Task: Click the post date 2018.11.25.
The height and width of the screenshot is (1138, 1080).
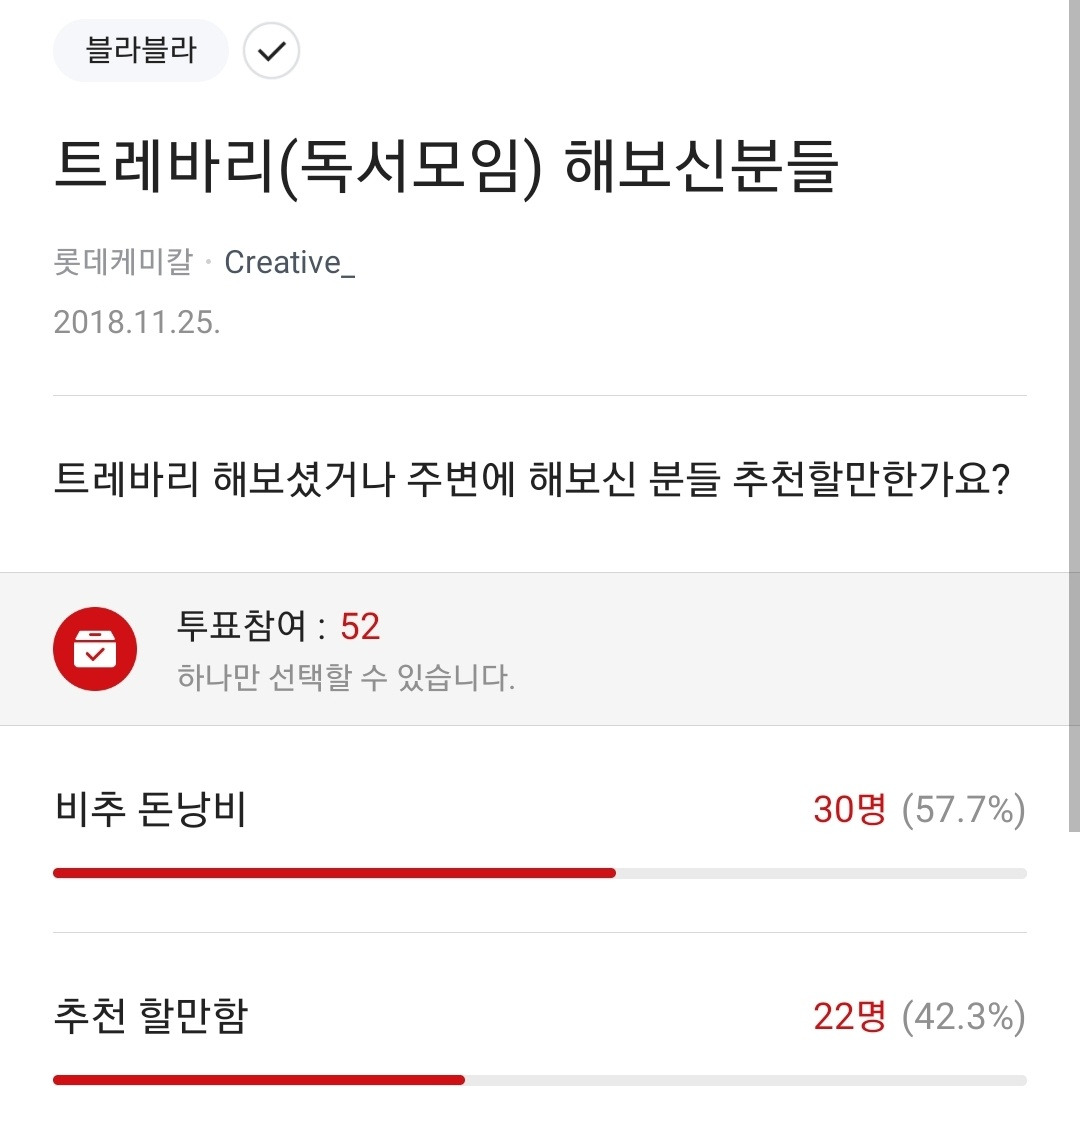Action: coord(137,322)
